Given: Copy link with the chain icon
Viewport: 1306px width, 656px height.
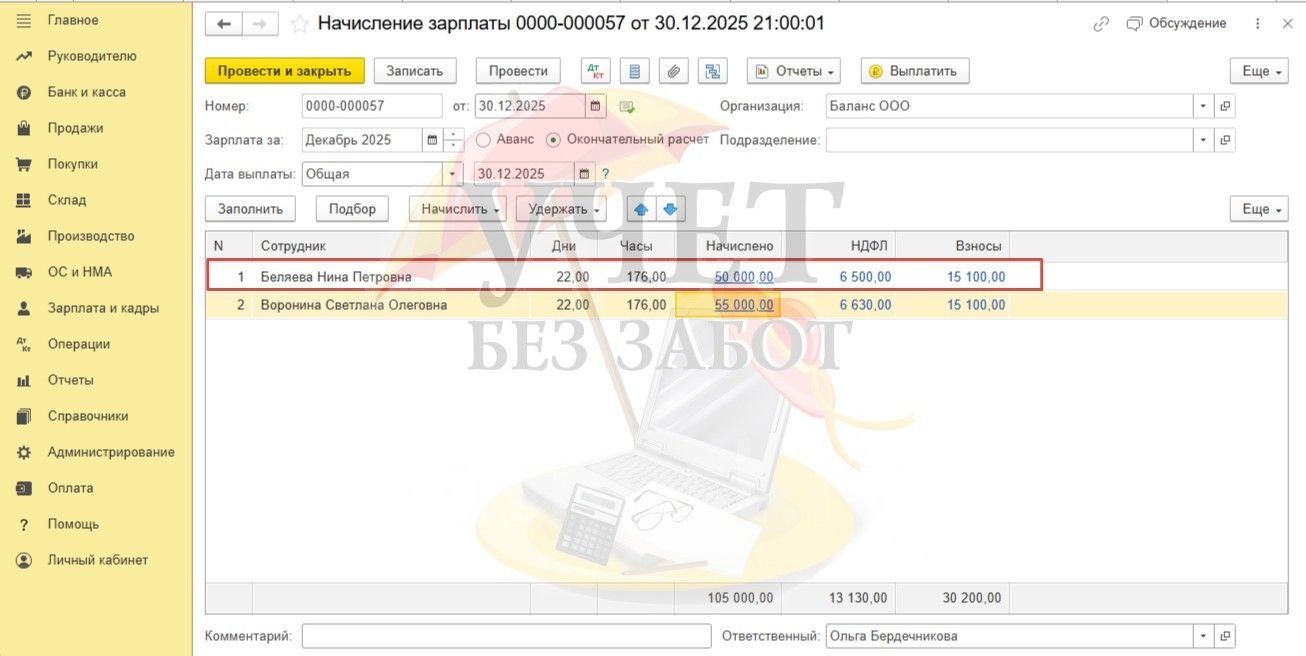Looking at the screenshot, I should click(x=1101, y=23).
